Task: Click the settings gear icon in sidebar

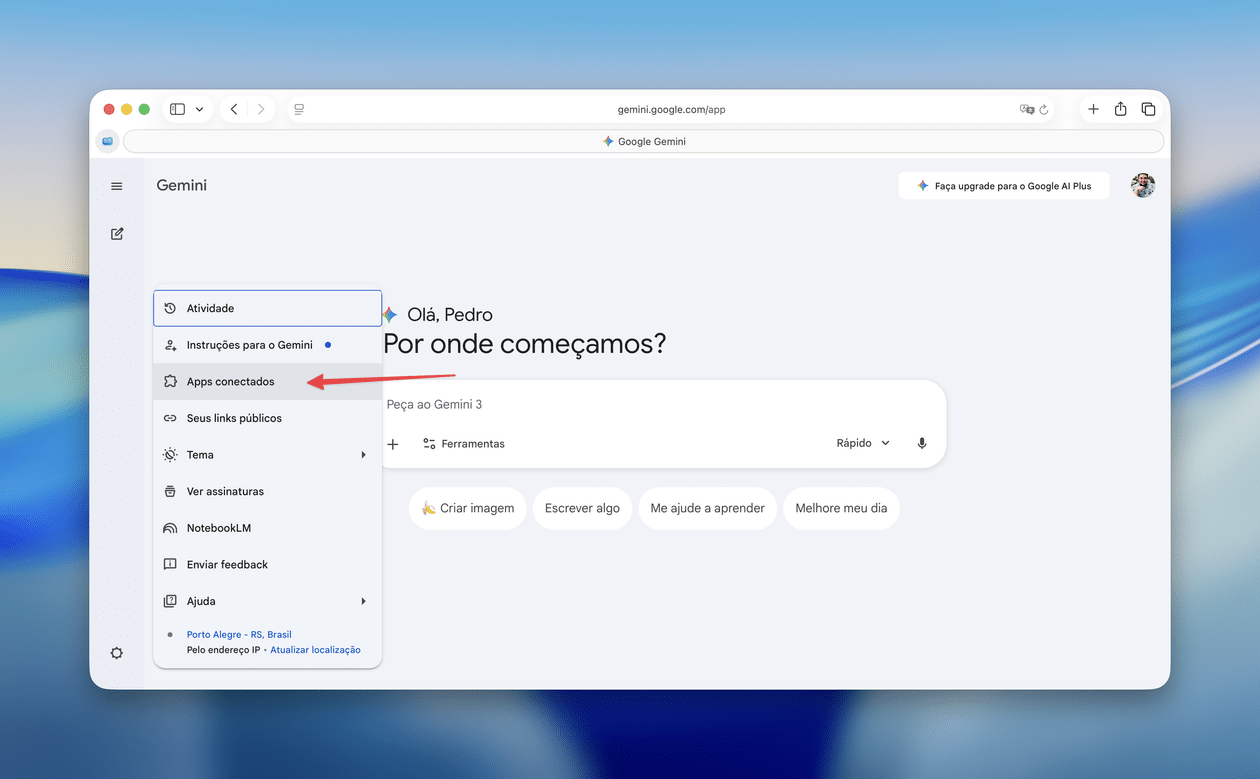Action: tap(117, 653)
